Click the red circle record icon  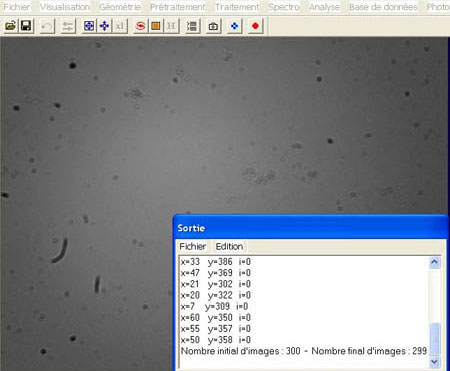255,26
